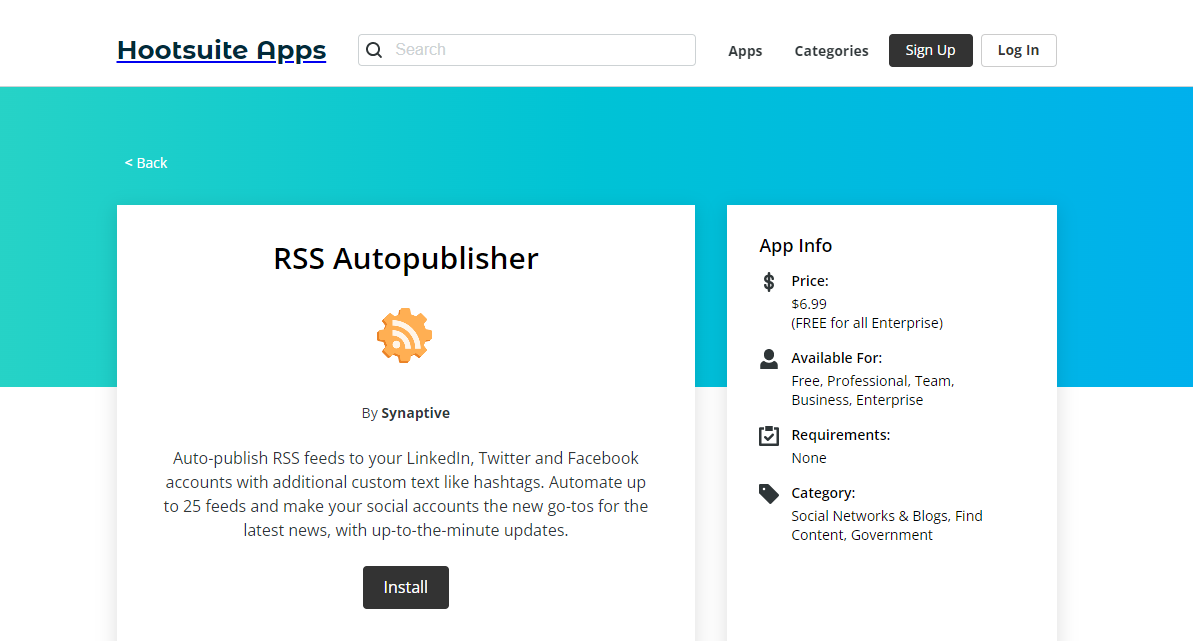Open the Categories menu item
1193x641 pixels.
pyautogui.click(x=831, y=51)
